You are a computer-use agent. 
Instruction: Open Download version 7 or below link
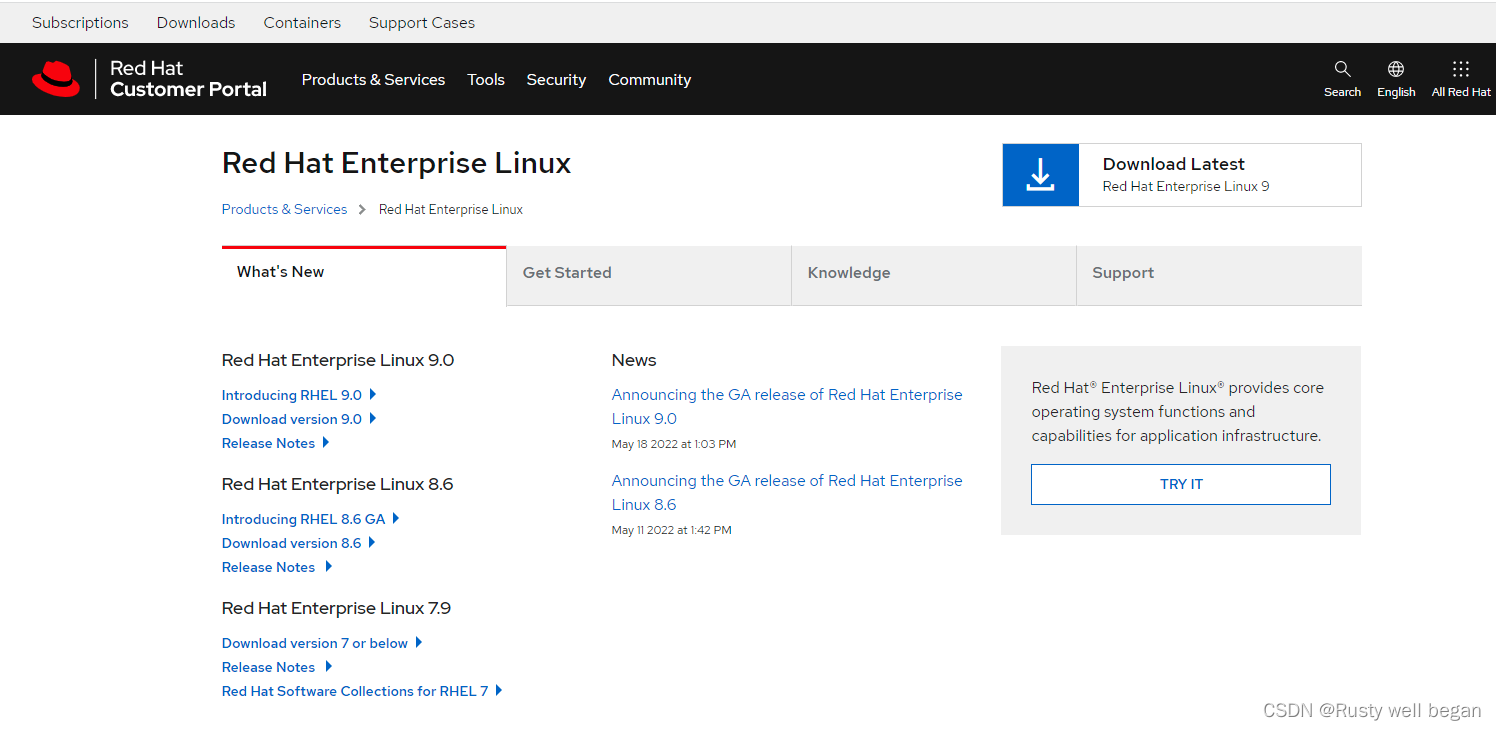(x=315, y=643)
